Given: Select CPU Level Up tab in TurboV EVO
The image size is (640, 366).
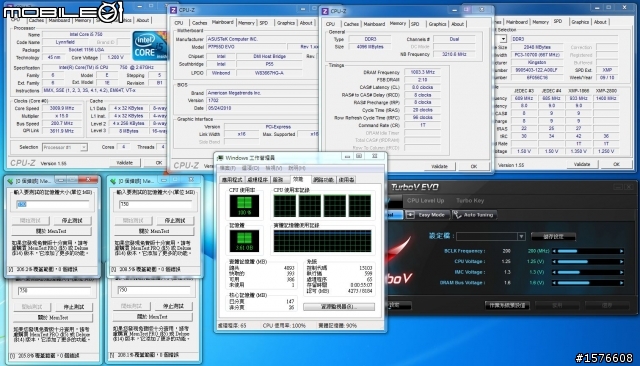Looking at the screenshot, I should tap(425, 201).
